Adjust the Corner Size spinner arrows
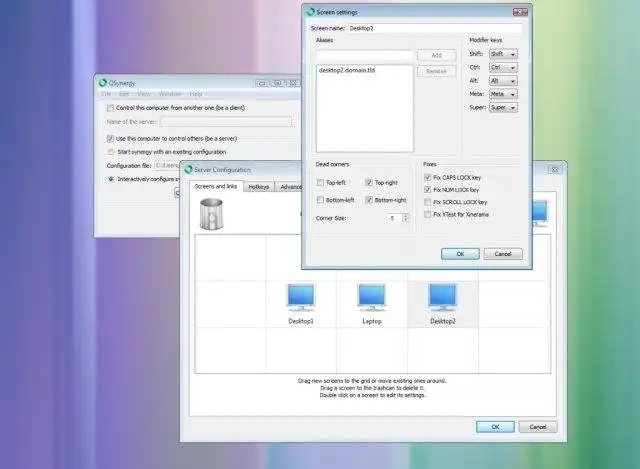Screen dimensions: 640x469 coord(406,218)
